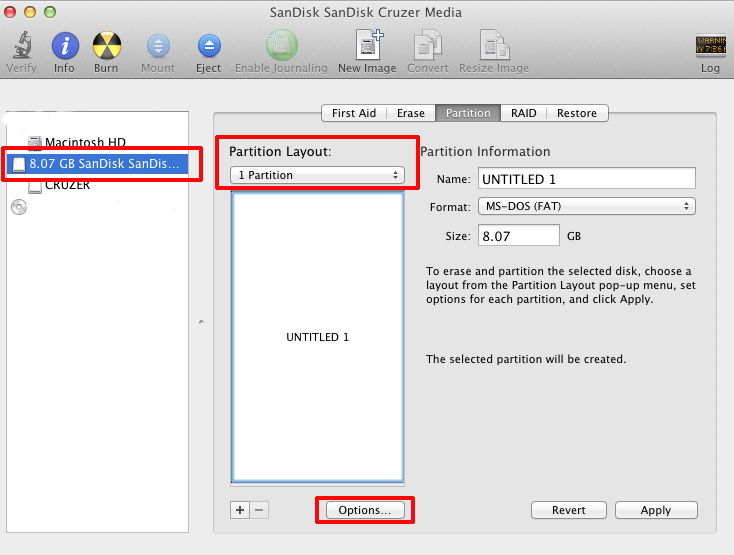The width and height of the screenshot is (734, 555).
Task: Open partition Options...
Action: (x=365, y=510)
